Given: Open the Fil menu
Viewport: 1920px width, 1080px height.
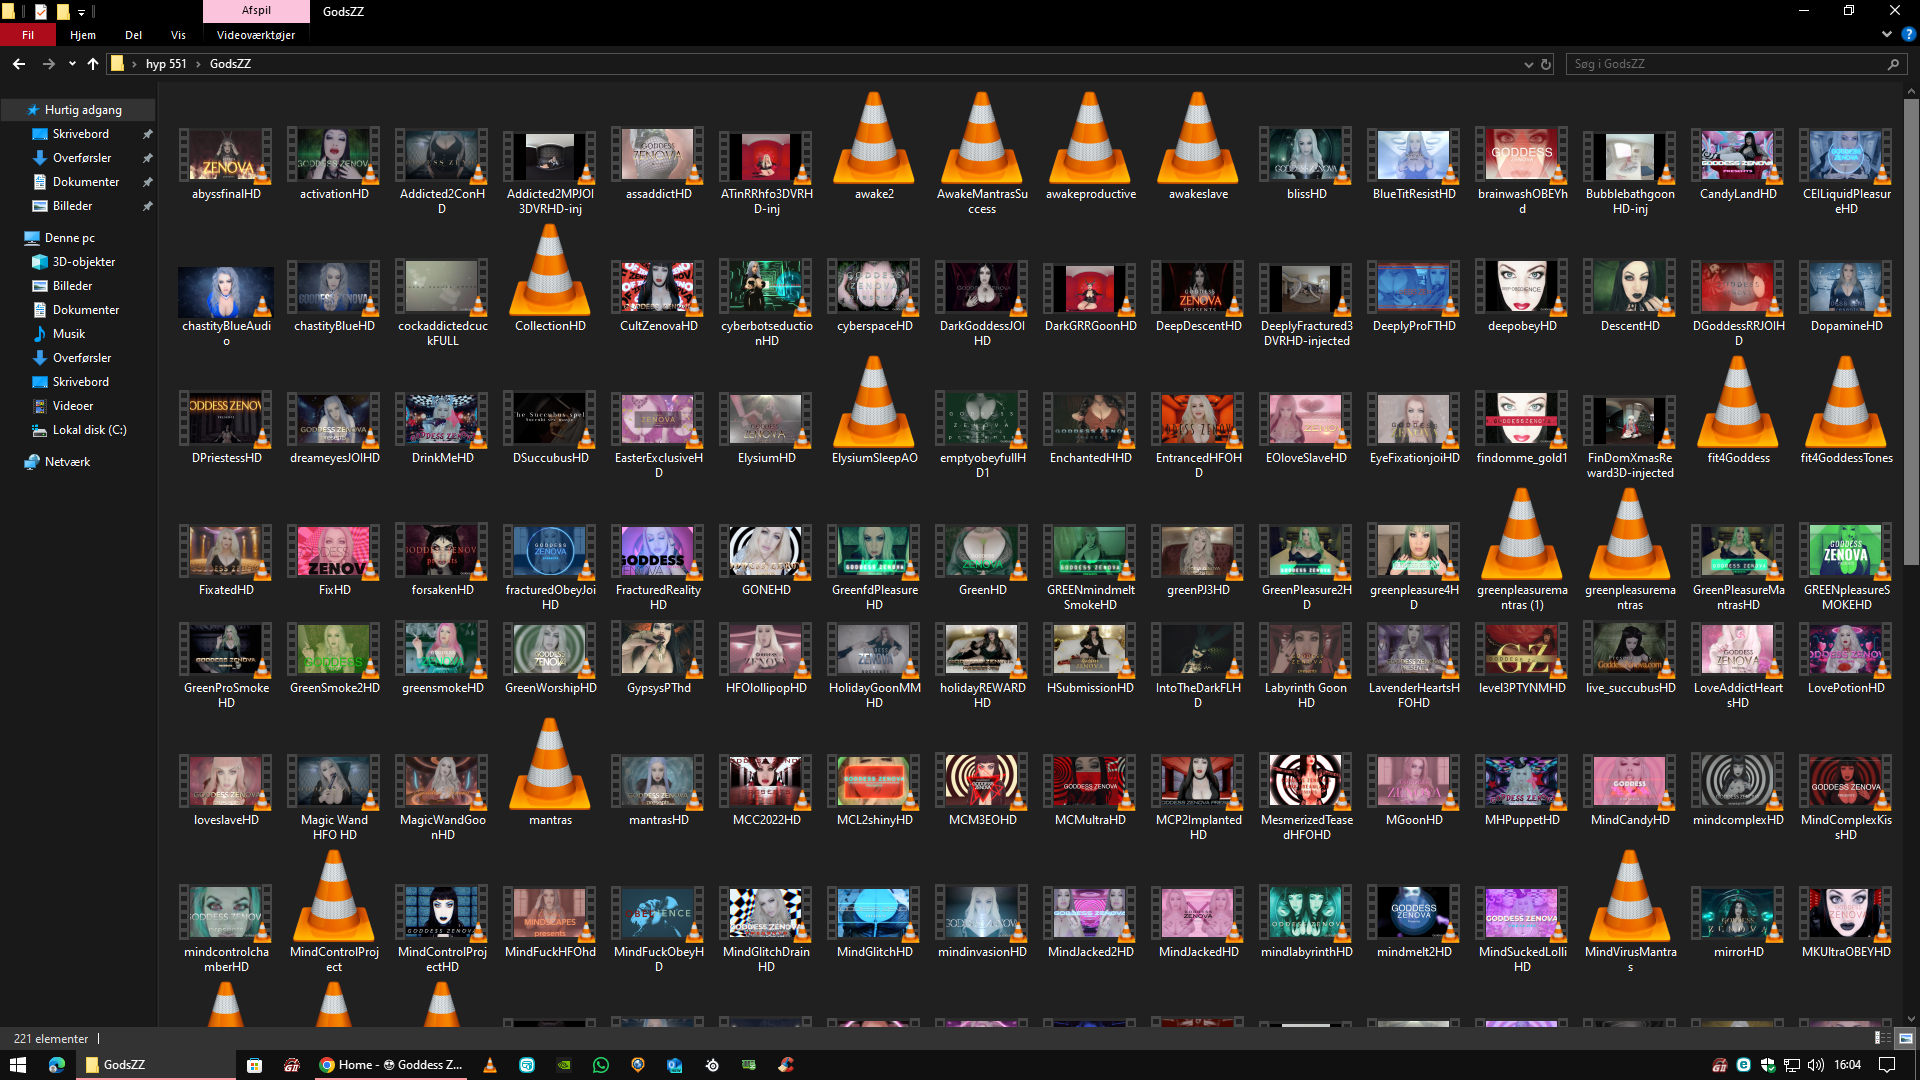Looking at the screenshot, I should pyautogui.click(x=28, y=35).
